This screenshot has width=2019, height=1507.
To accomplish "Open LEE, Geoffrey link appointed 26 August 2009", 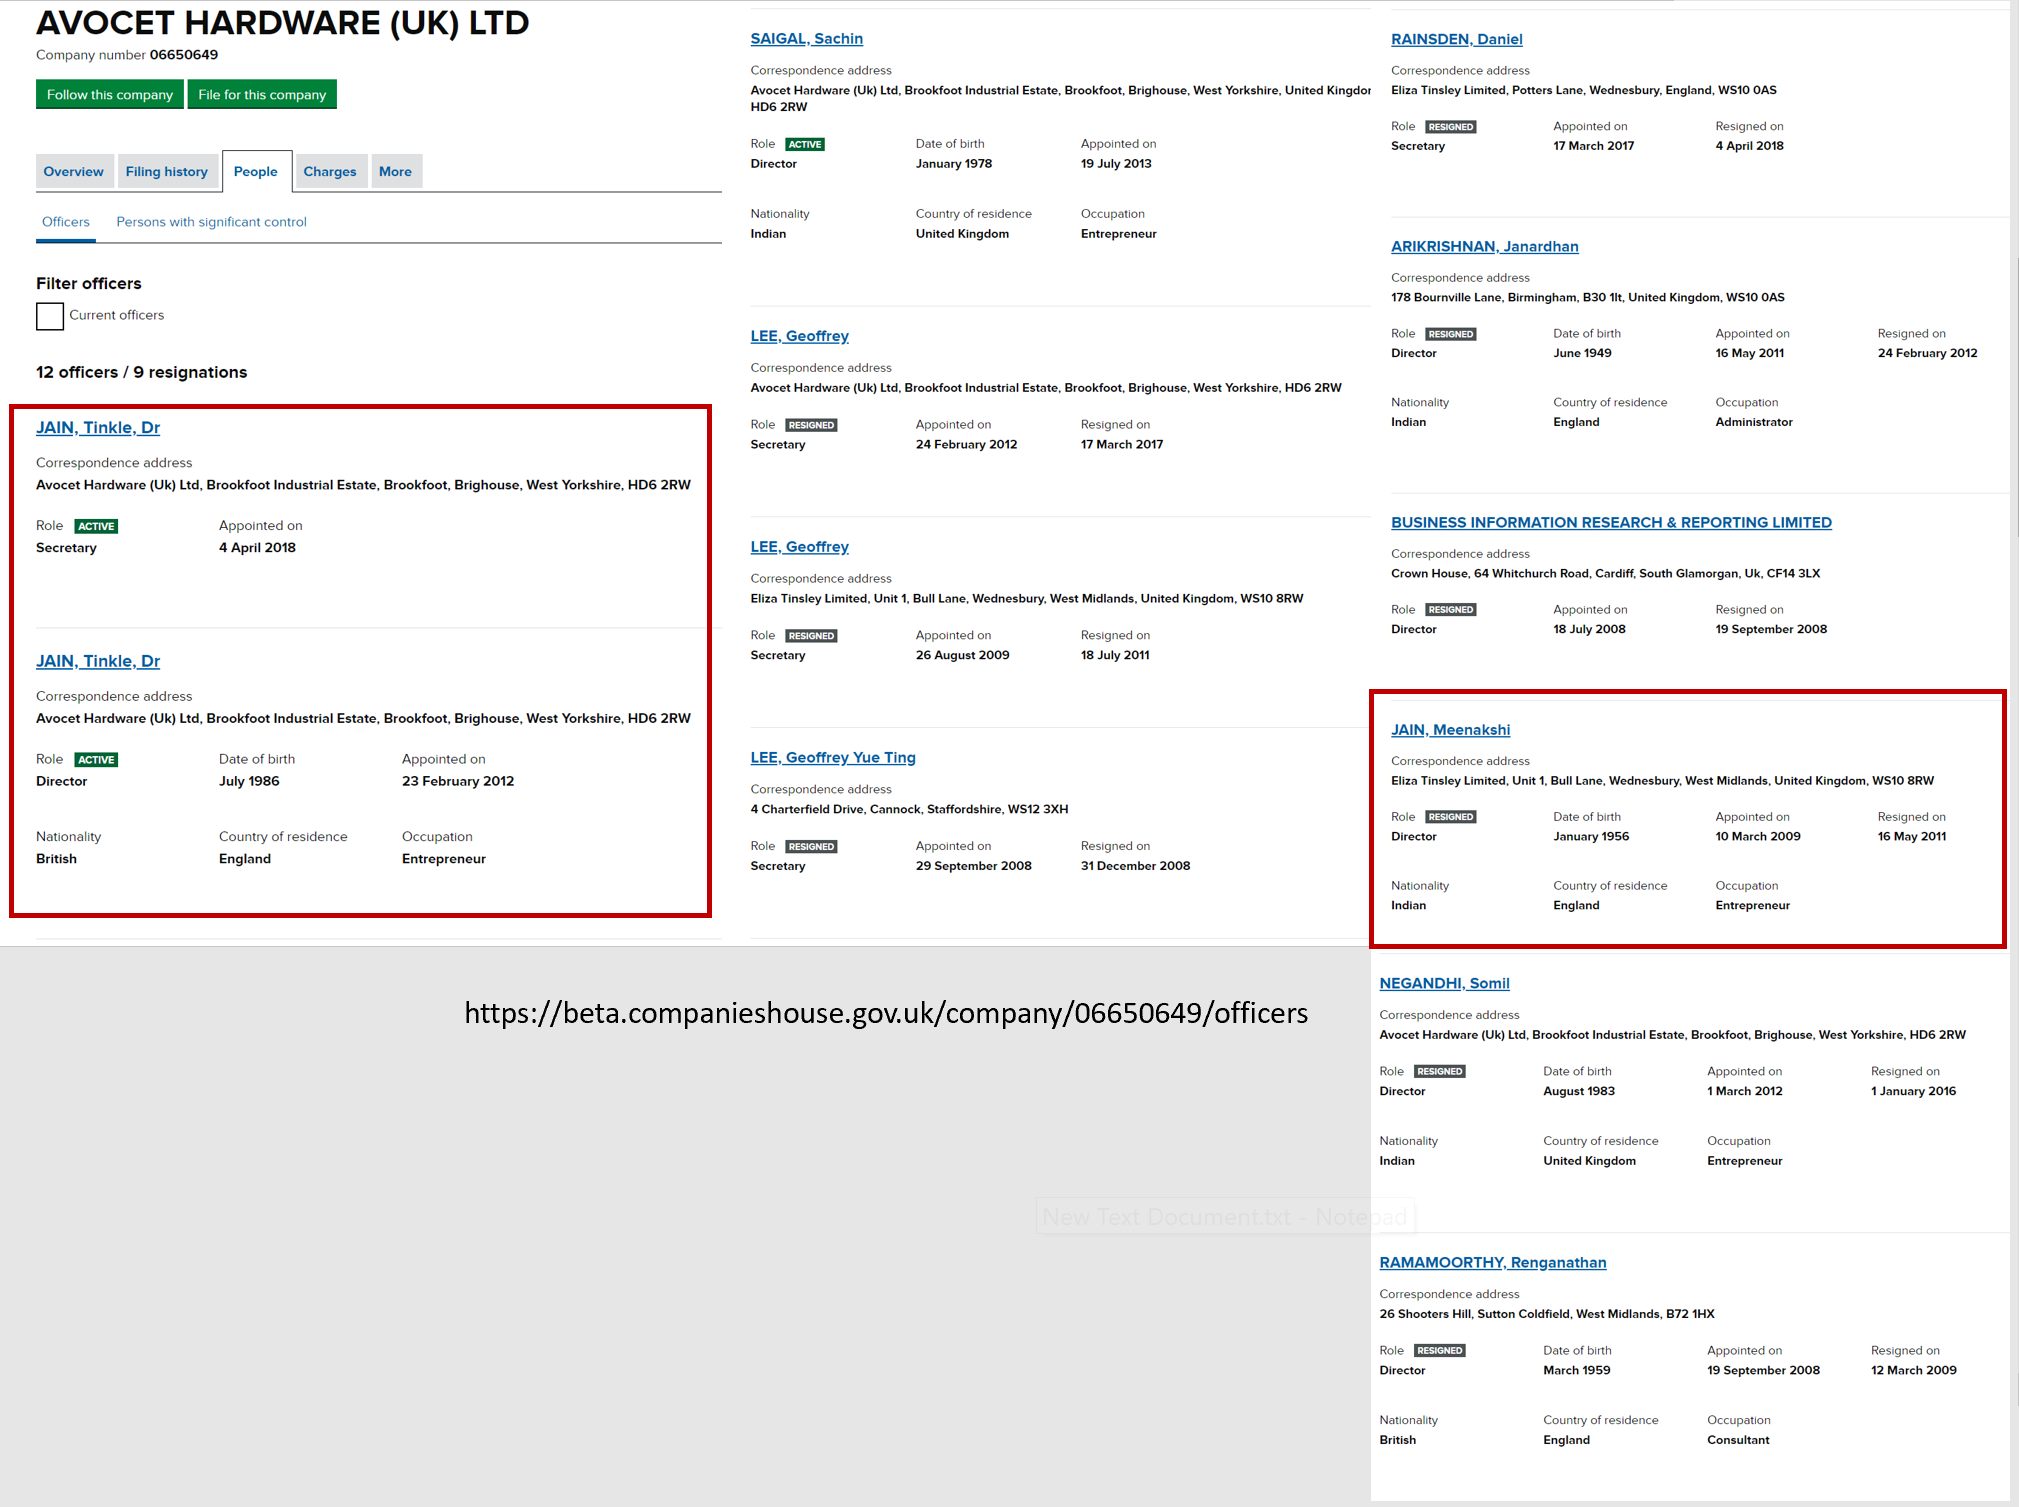I will [x=799, y=547].
